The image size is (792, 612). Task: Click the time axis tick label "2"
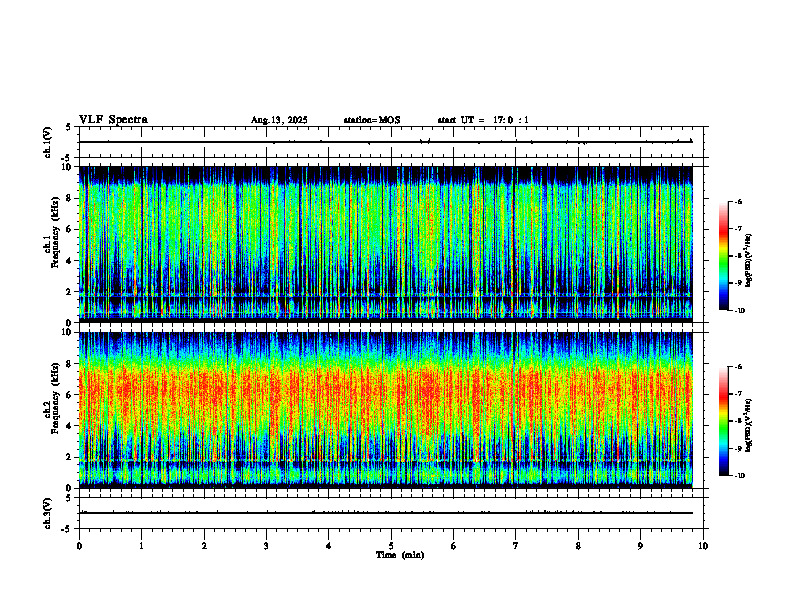tap(204, 546)
